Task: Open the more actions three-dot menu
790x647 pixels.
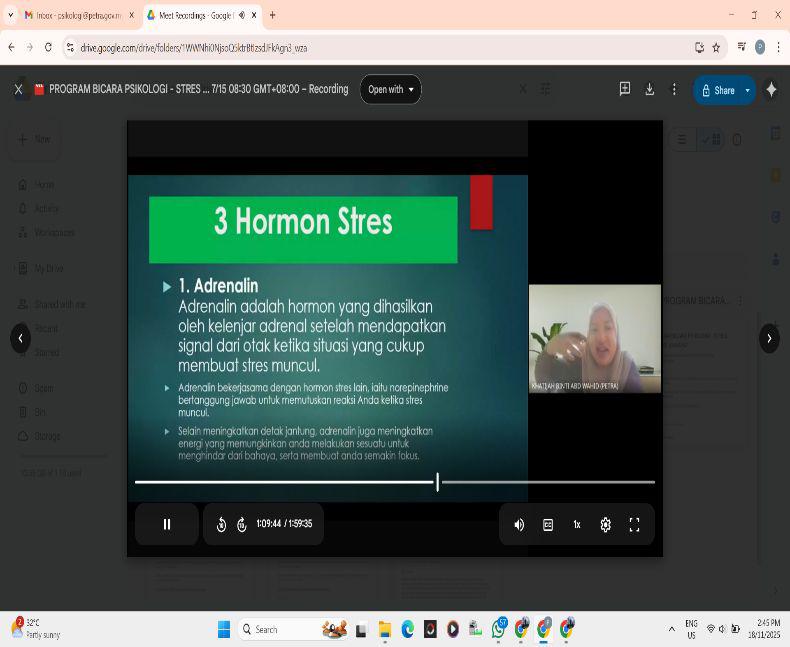Action: point(674,90)
